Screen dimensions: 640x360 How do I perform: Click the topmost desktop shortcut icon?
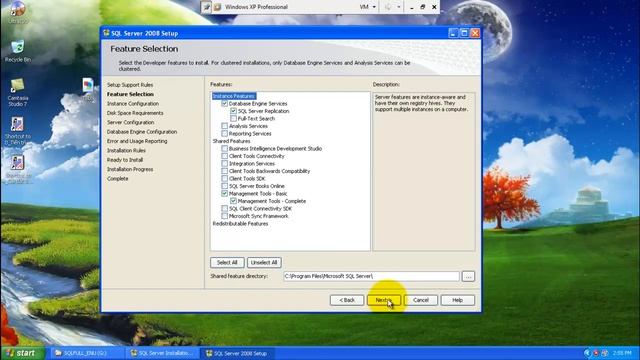tap(18, 11)
